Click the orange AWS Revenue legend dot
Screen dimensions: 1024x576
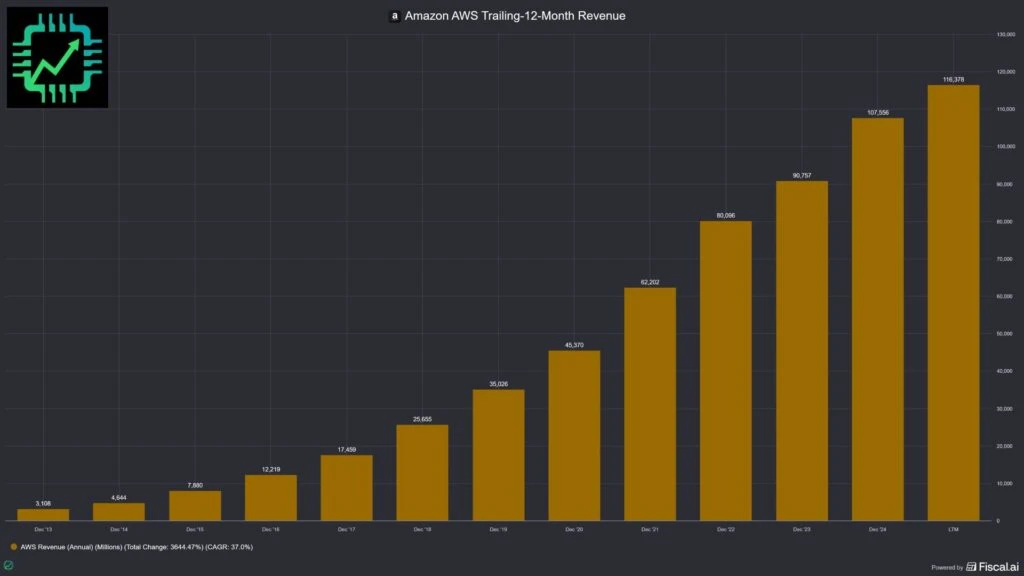(x=12, y=547)
